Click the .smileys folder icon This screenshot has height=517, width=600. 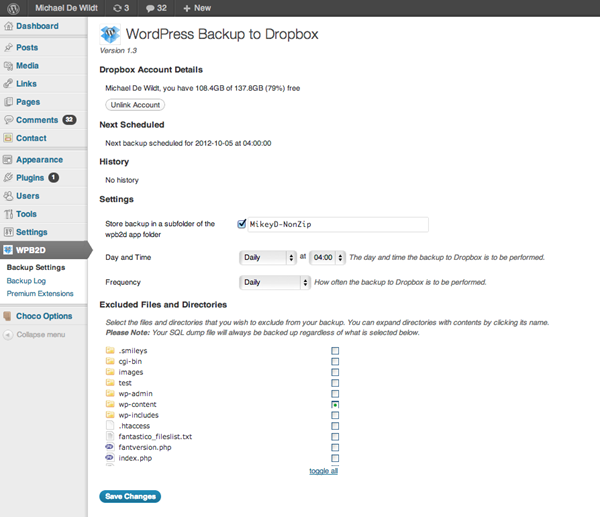(110, 350)
